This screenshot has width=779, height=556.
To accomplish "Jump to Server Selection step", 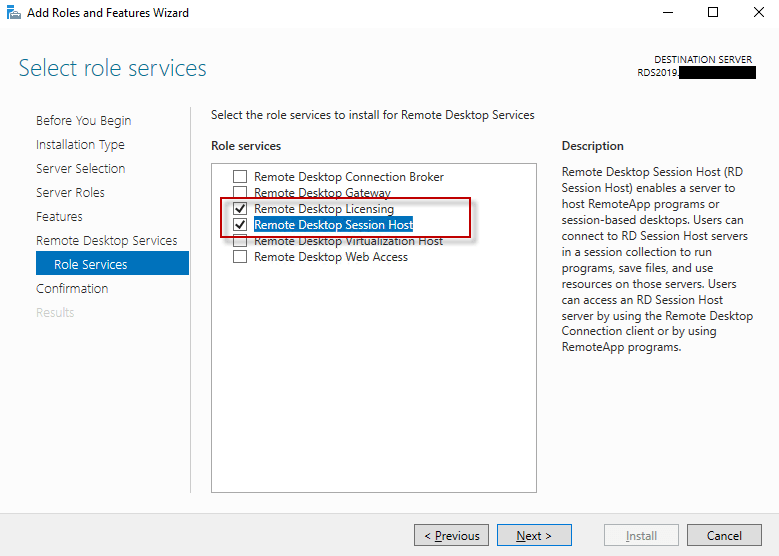I will 80,168.
